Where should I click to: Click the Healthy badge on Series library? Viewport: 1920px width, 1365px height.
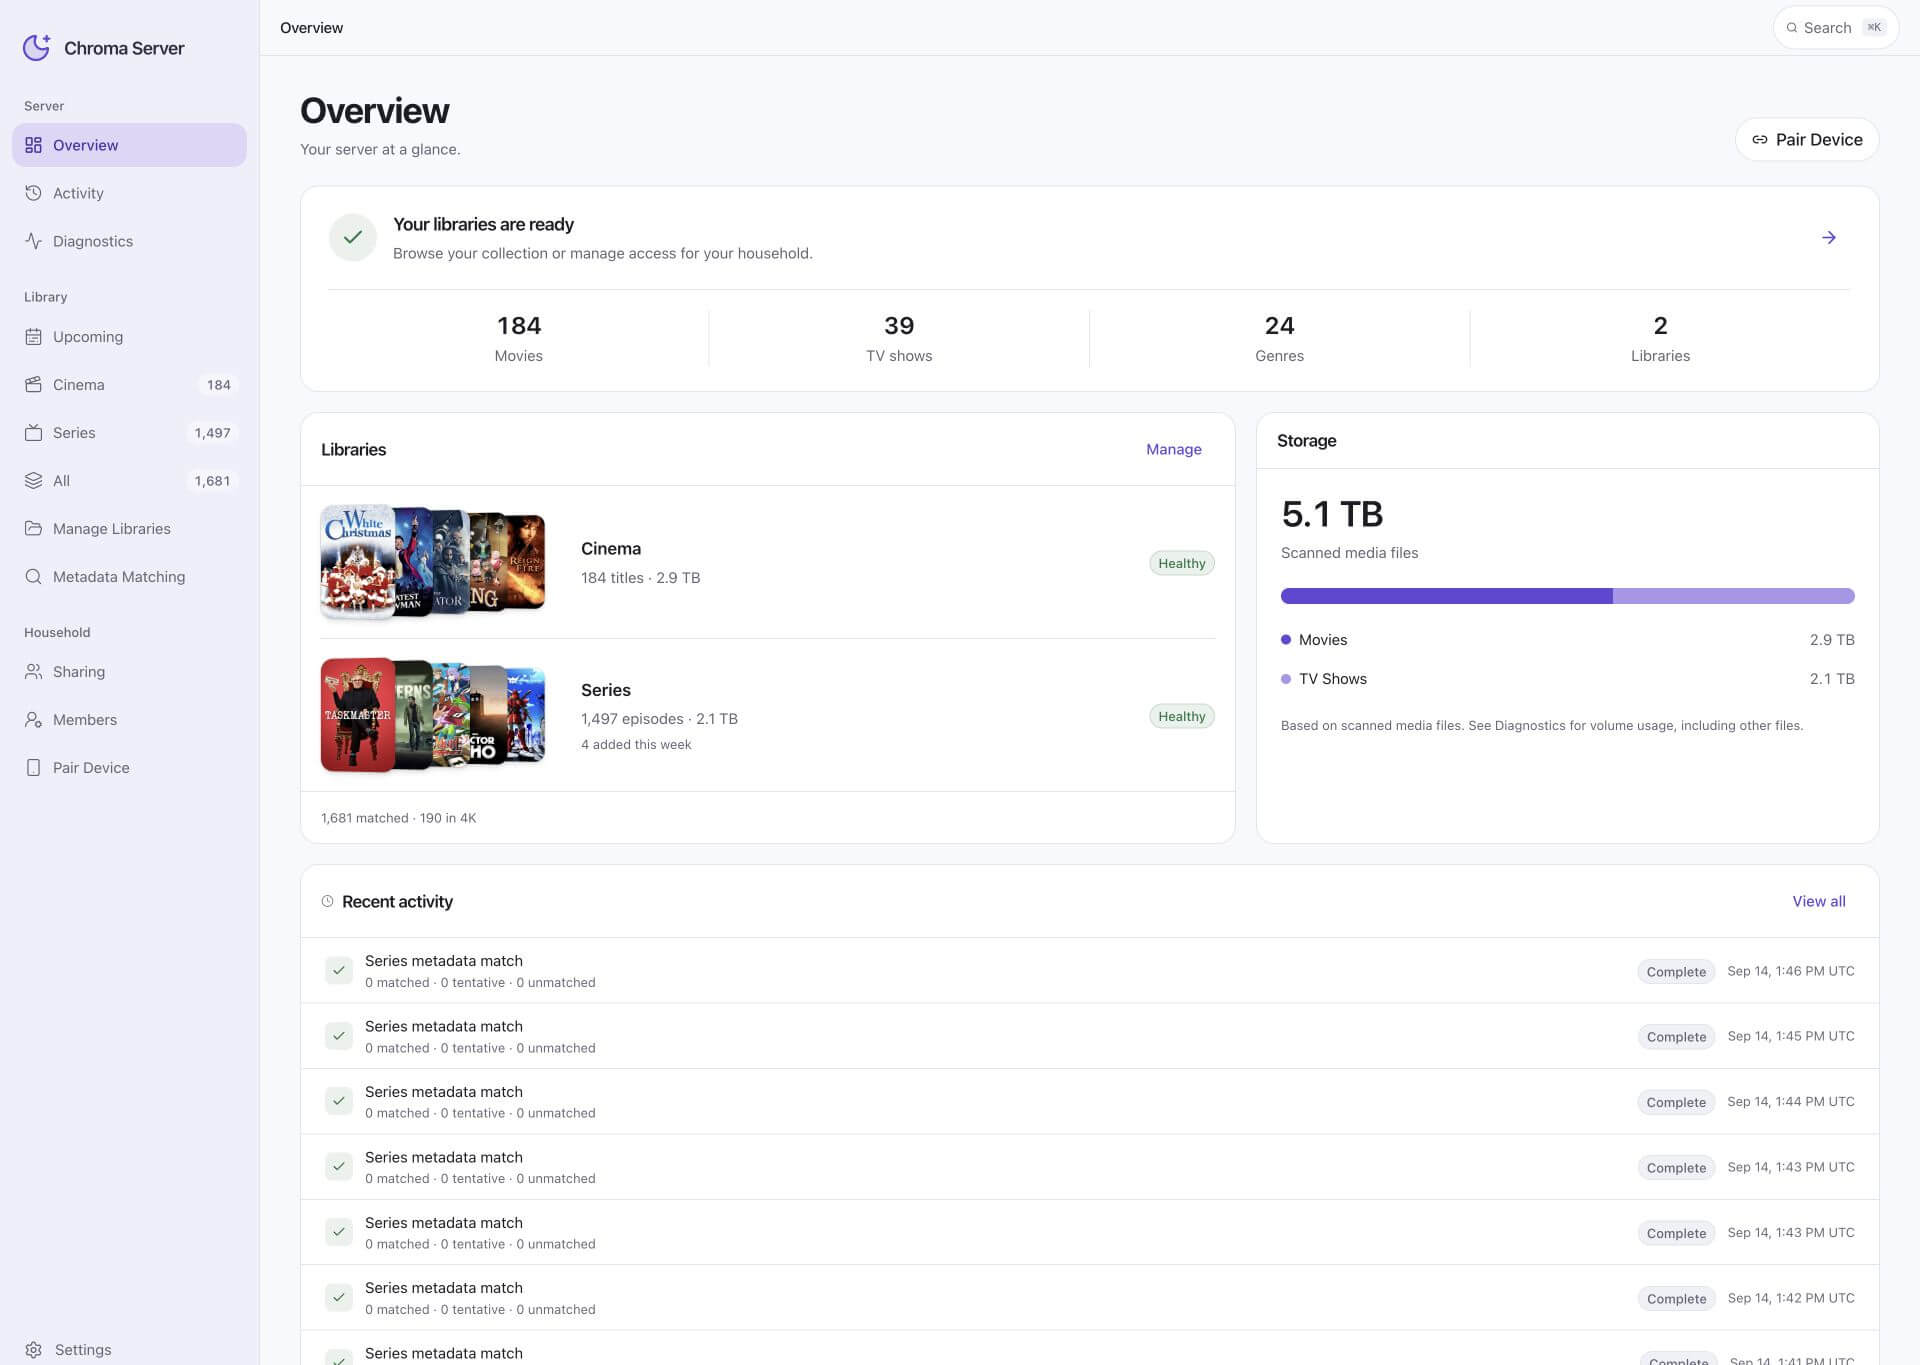coord(1181,717)
